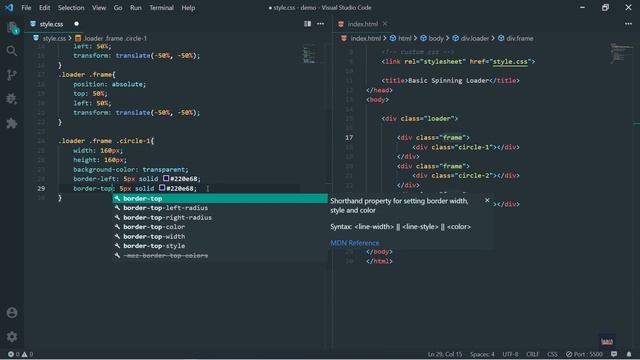Click the notifications bell in status bar
Image resolution: width=640 pixels, height=360 pixels.
pyautogui.click(x=629, y=354)
